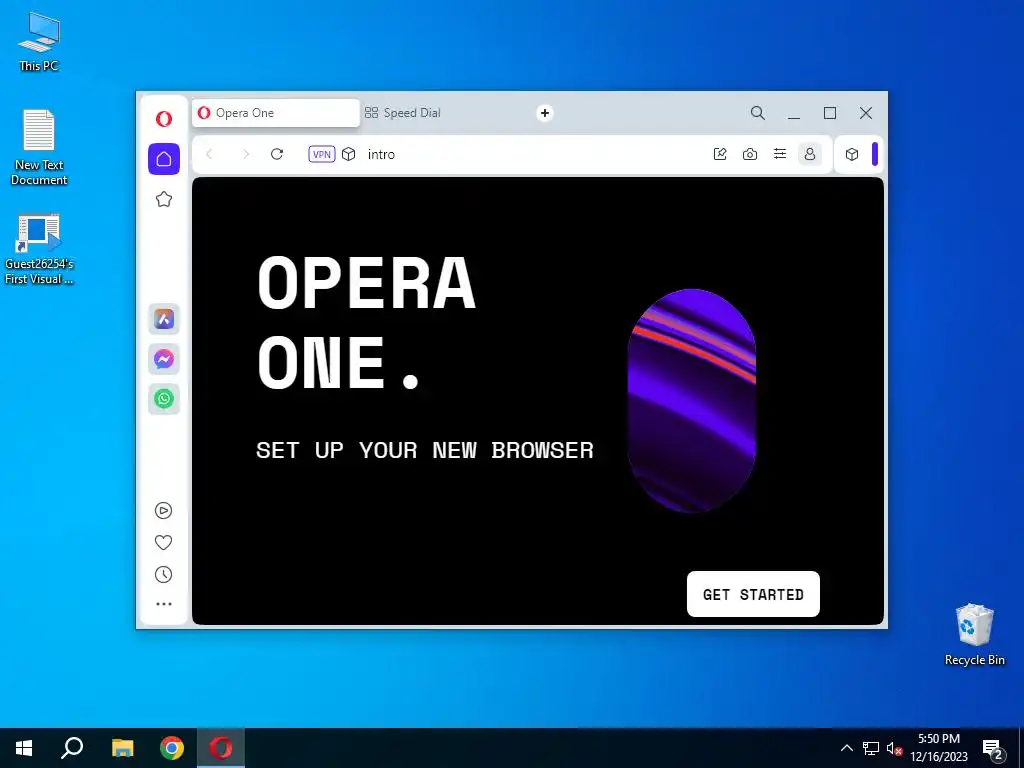Open the edit/pinboard toolbar icon
This screenshot has width=1024, height=768.
(720, 154)
